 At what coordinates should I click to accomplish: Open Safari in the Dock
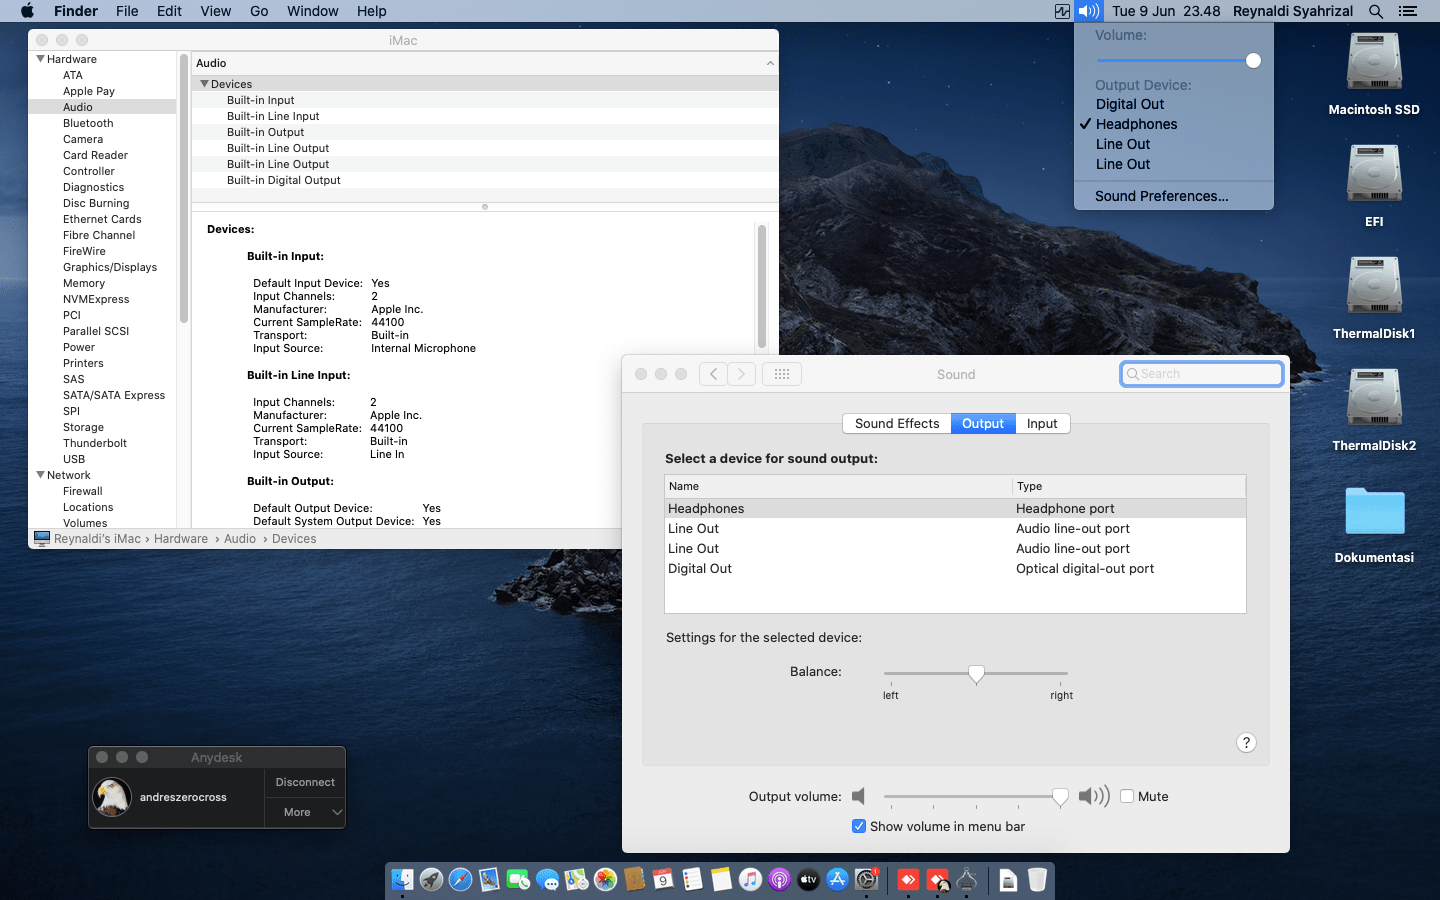(x=460, y=879)
